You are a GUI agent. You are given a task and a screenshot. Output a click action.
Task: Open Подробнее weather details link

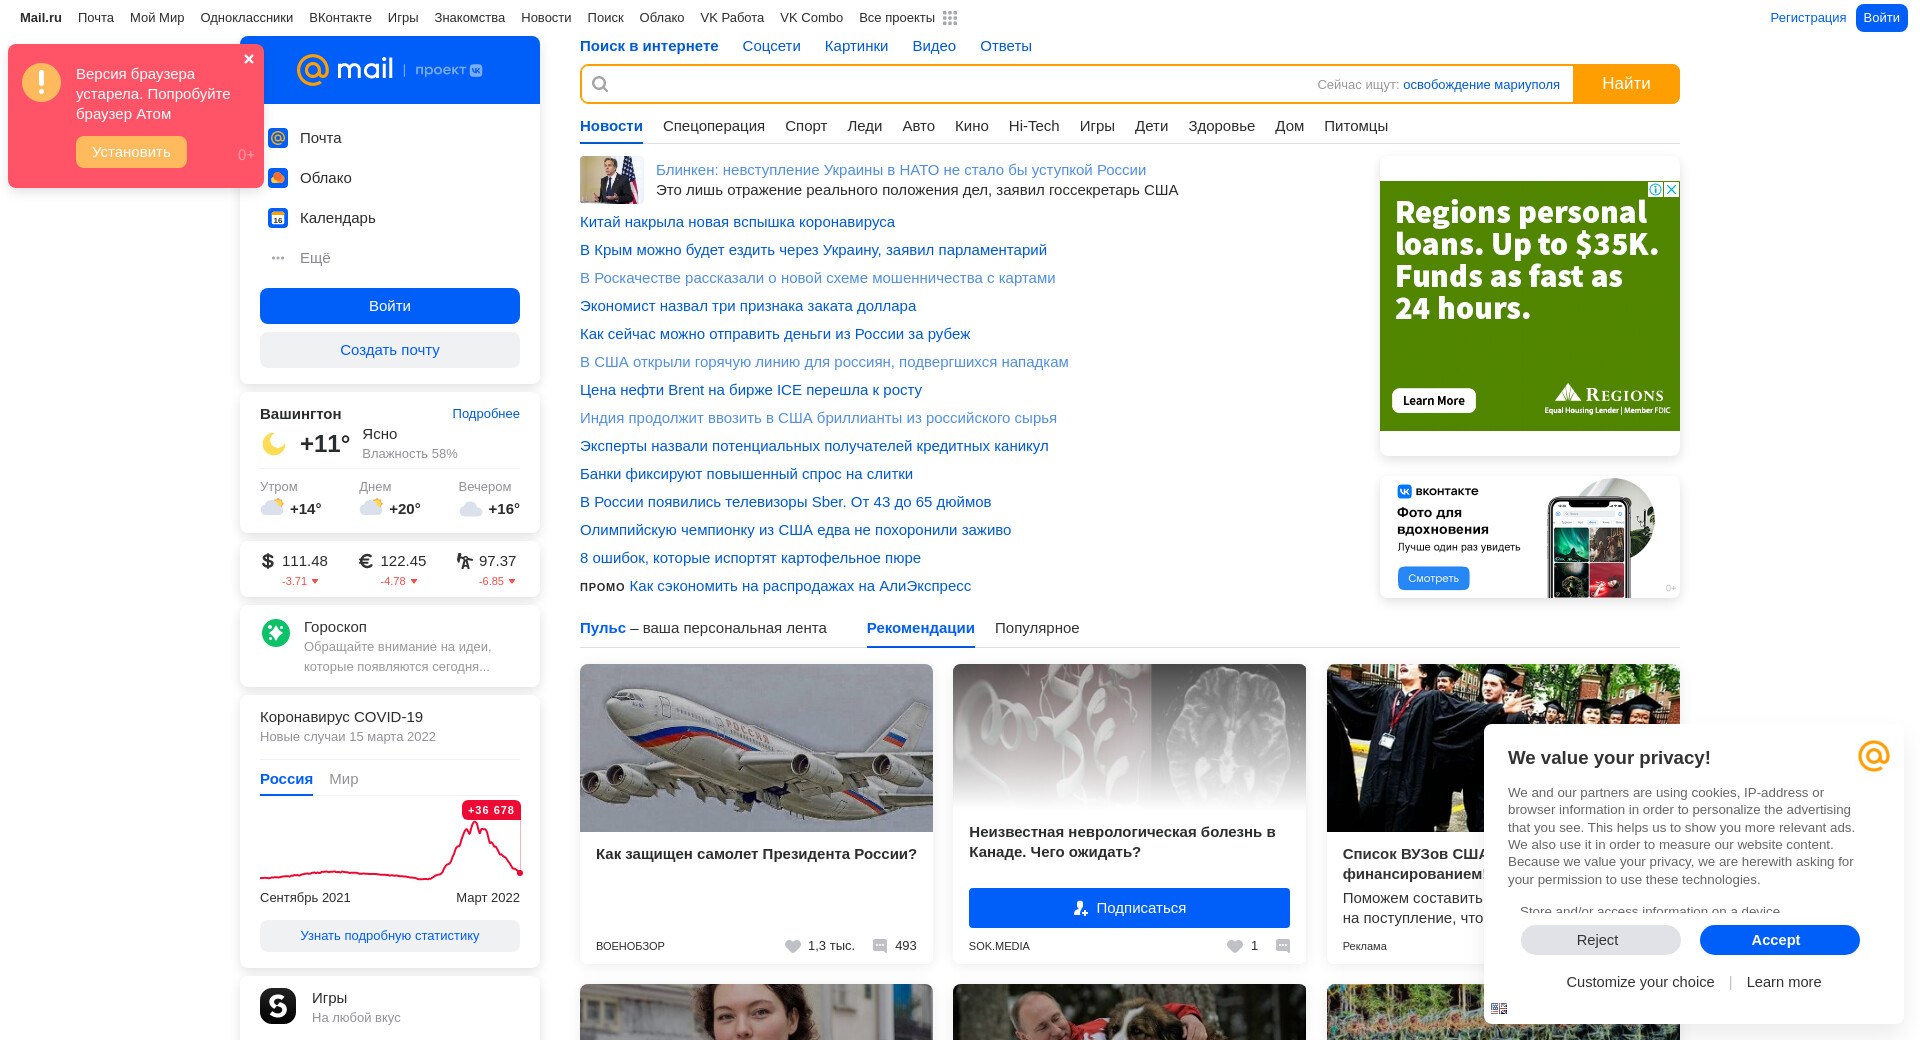coord(485,414)
